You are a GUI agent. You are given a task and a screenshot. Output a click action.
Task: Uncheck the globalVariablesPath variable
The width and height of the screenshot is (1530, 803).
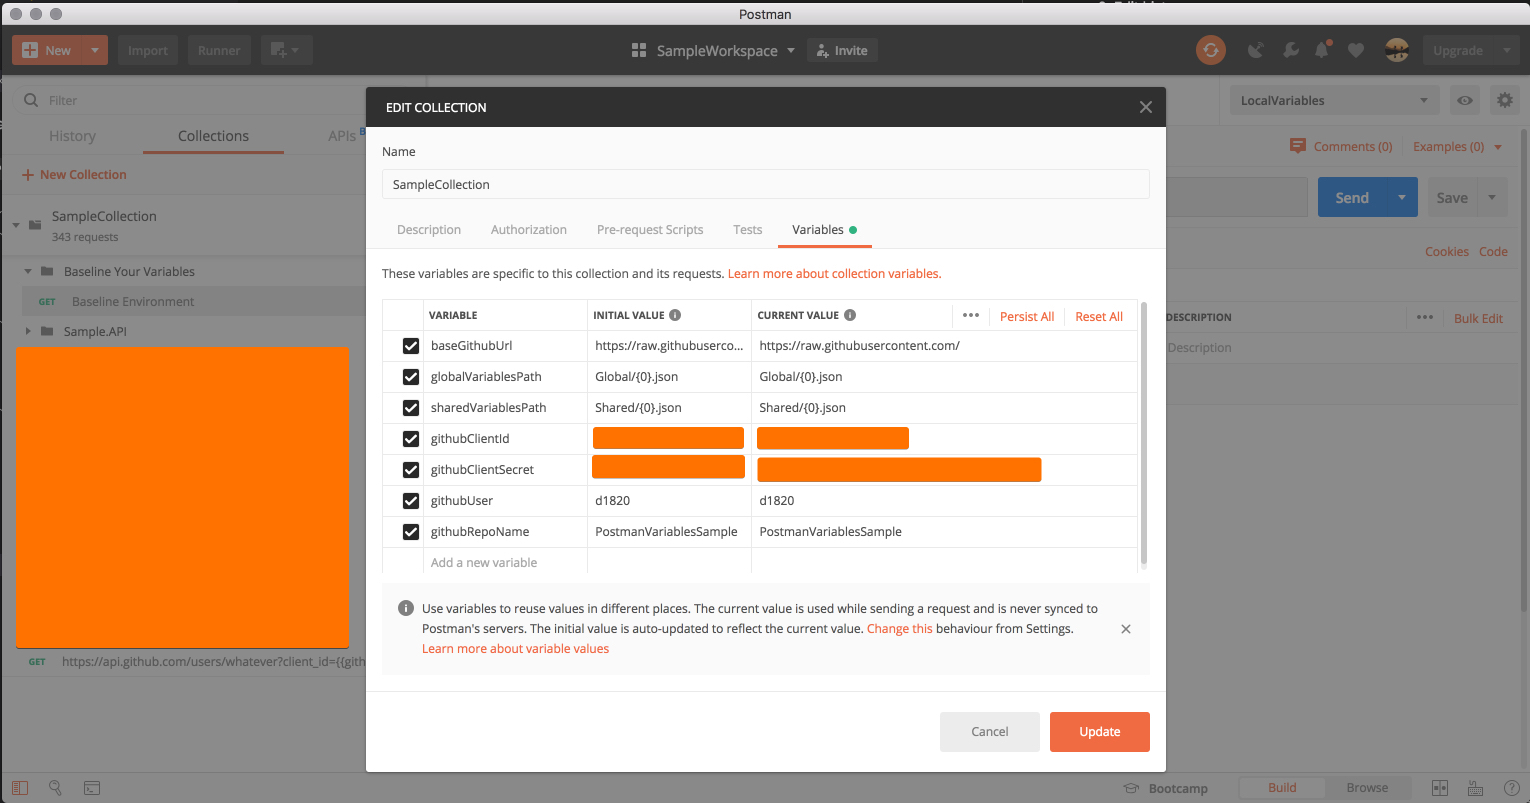click(x=410, y=377)
